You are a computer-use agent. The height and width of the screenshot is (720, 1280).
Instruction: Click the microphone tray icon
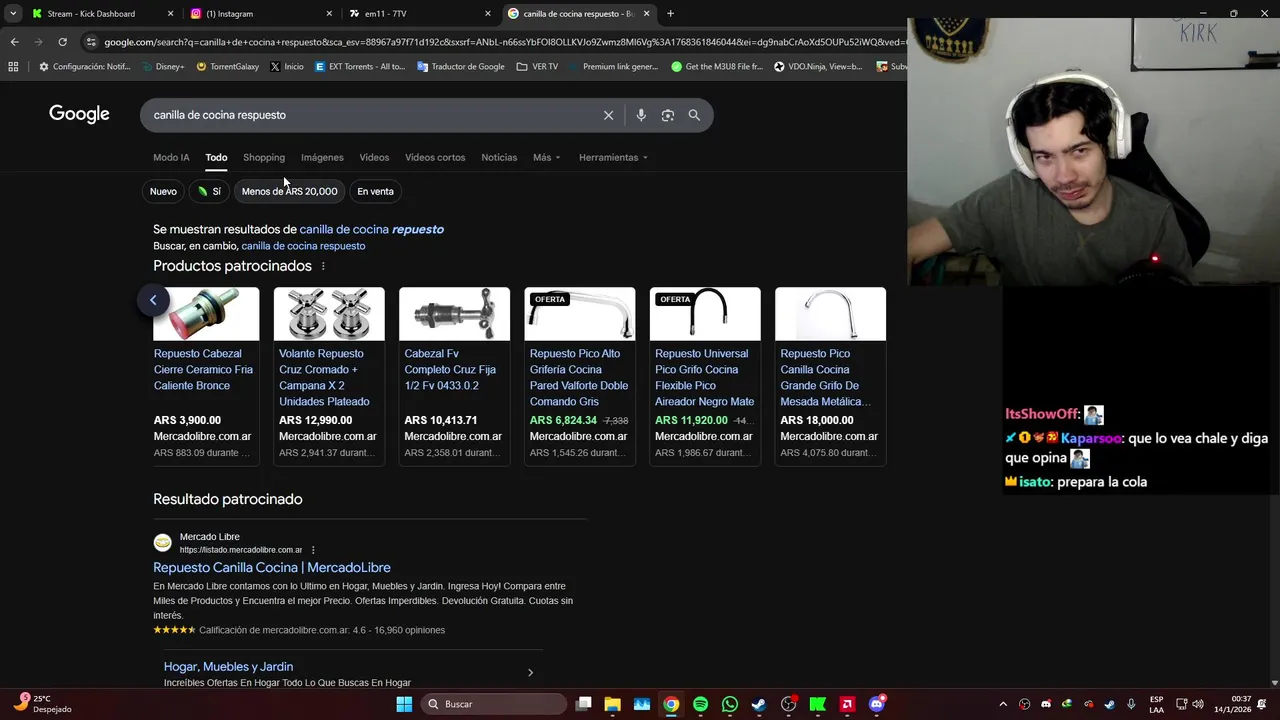click(x=1131, y=704)
